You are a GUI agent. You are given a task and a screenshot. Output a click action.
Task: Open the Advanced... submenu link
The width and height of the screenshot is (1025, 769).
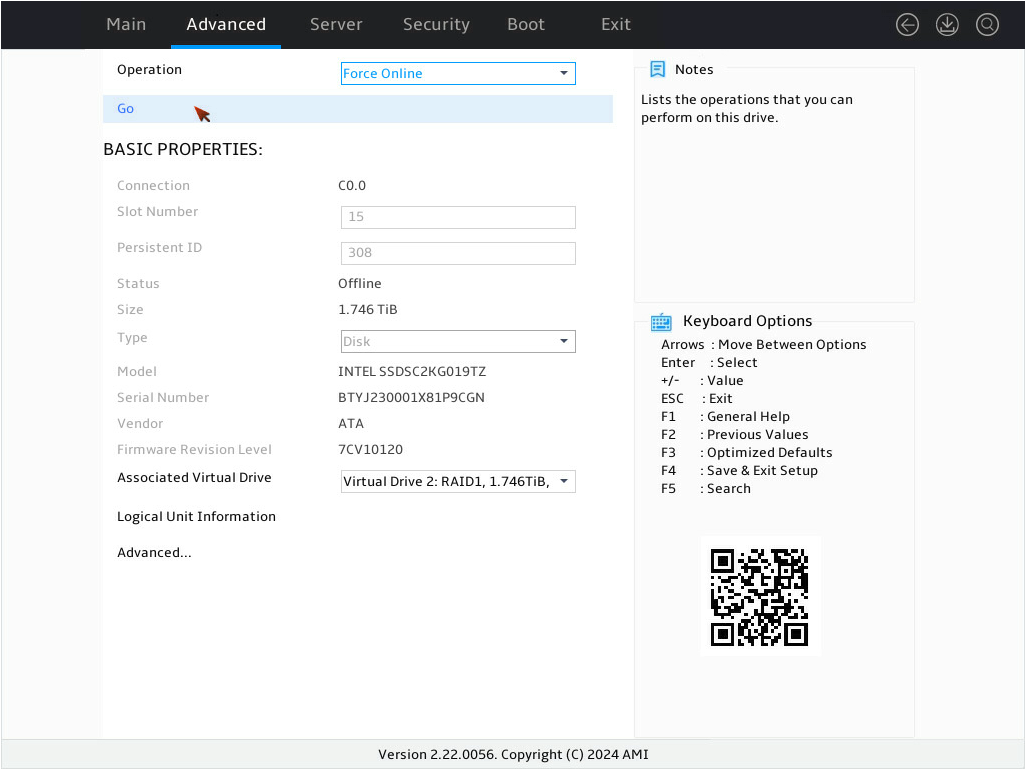coord(154,553)
